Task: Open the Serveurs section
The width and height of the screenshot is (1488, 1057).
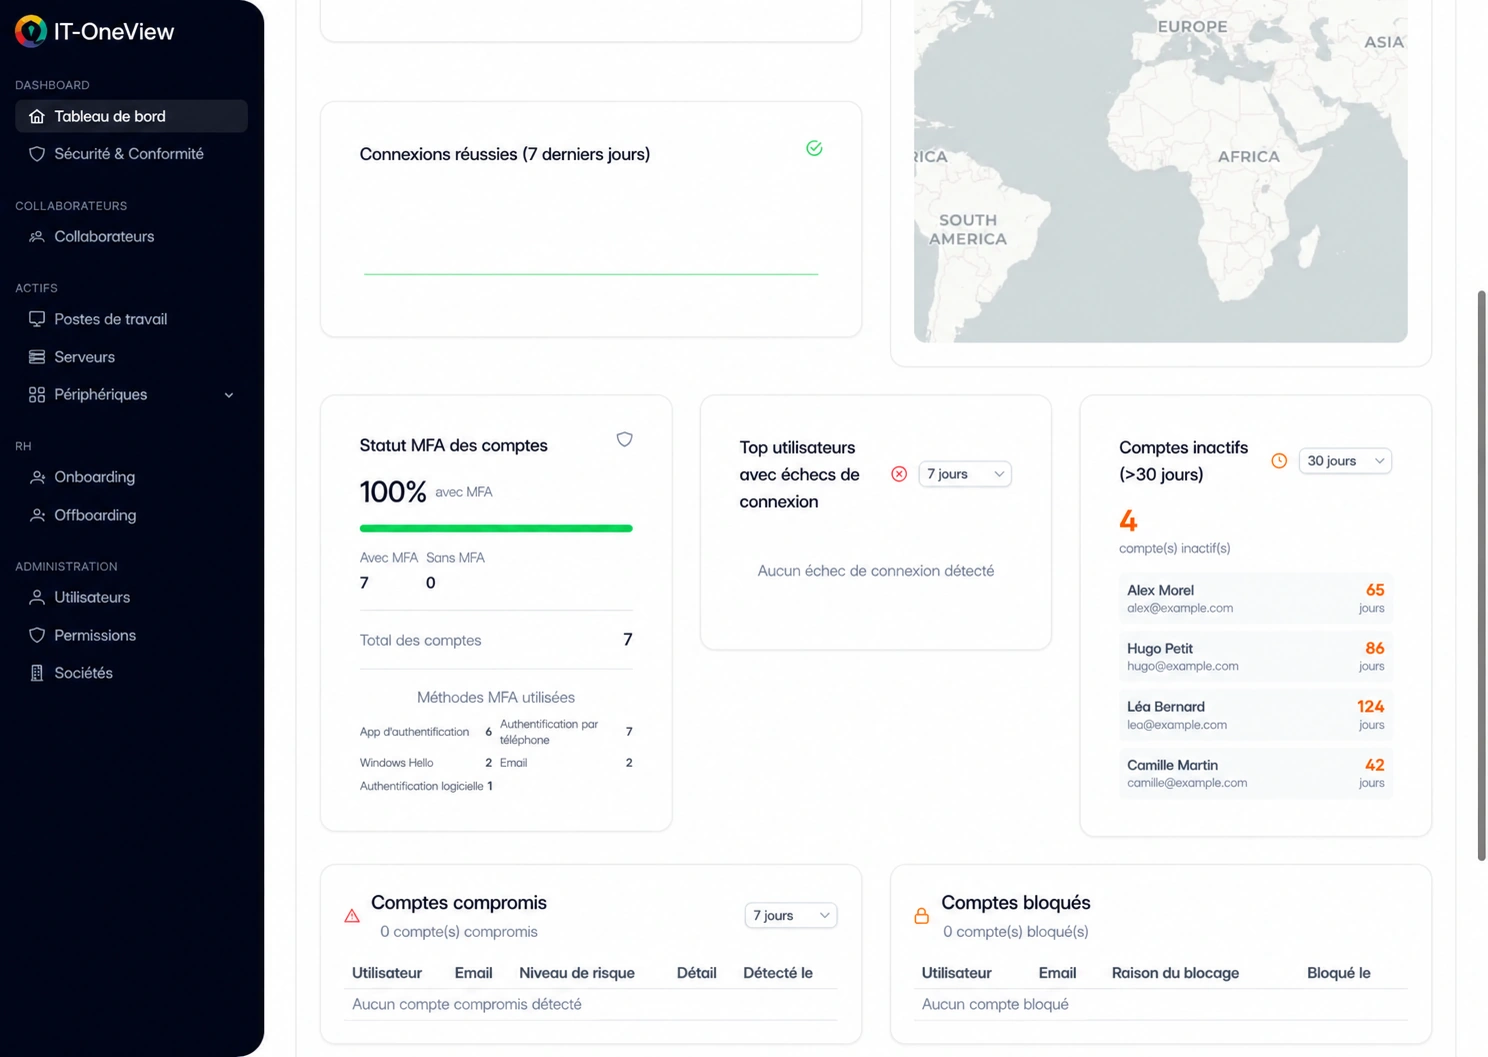Action: click(x=131, y=357)
